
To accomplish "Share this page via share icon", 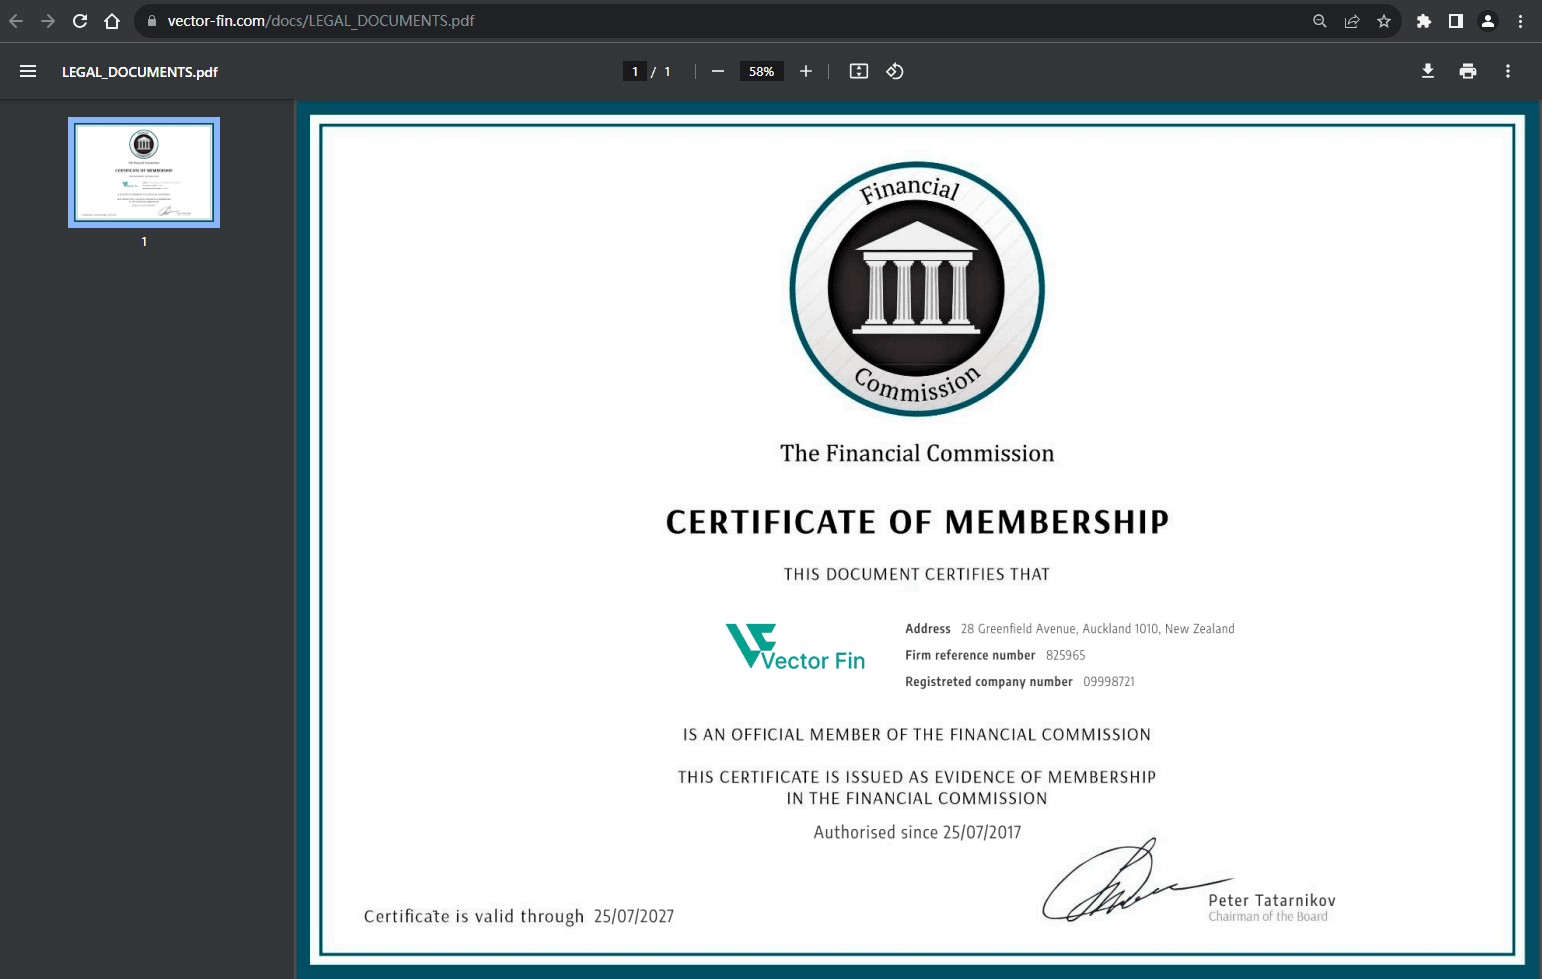I will (x=1352, y=21).
